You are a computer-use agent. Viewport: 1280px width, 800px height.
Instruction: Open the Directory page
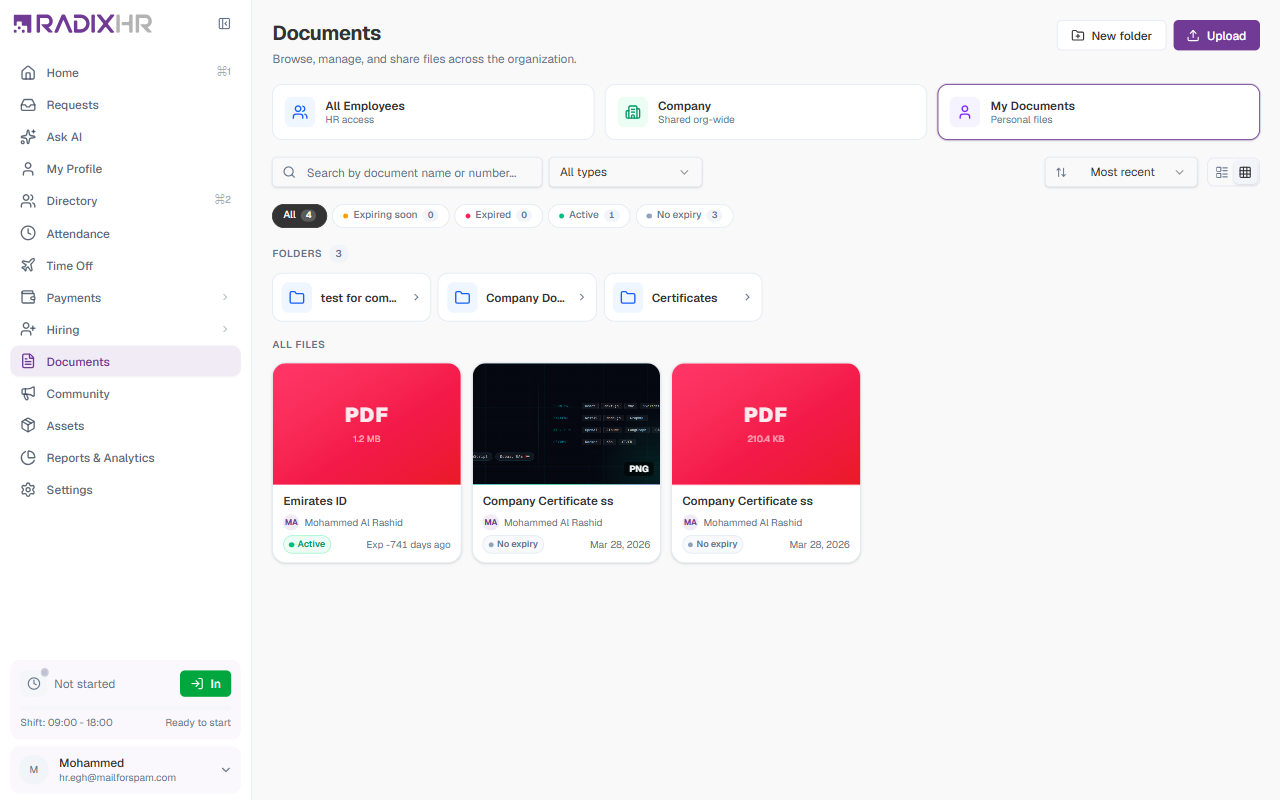tap(125, 200)
